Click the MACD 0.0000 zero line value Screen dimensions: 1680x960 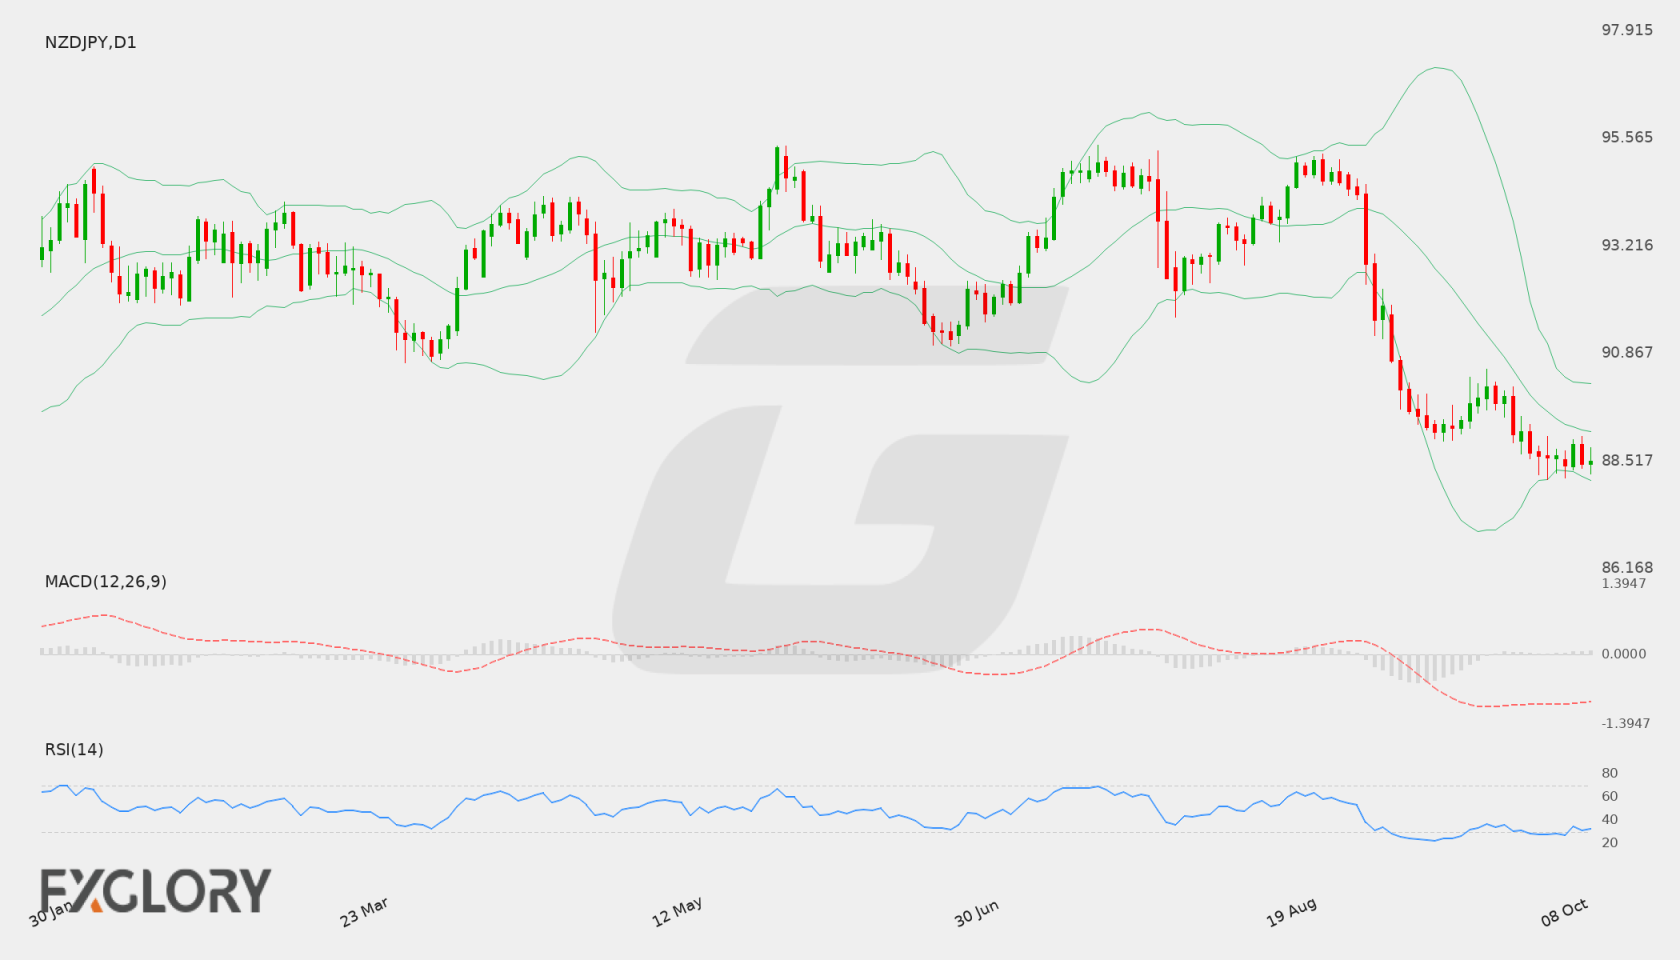(x=1624, y=654)
